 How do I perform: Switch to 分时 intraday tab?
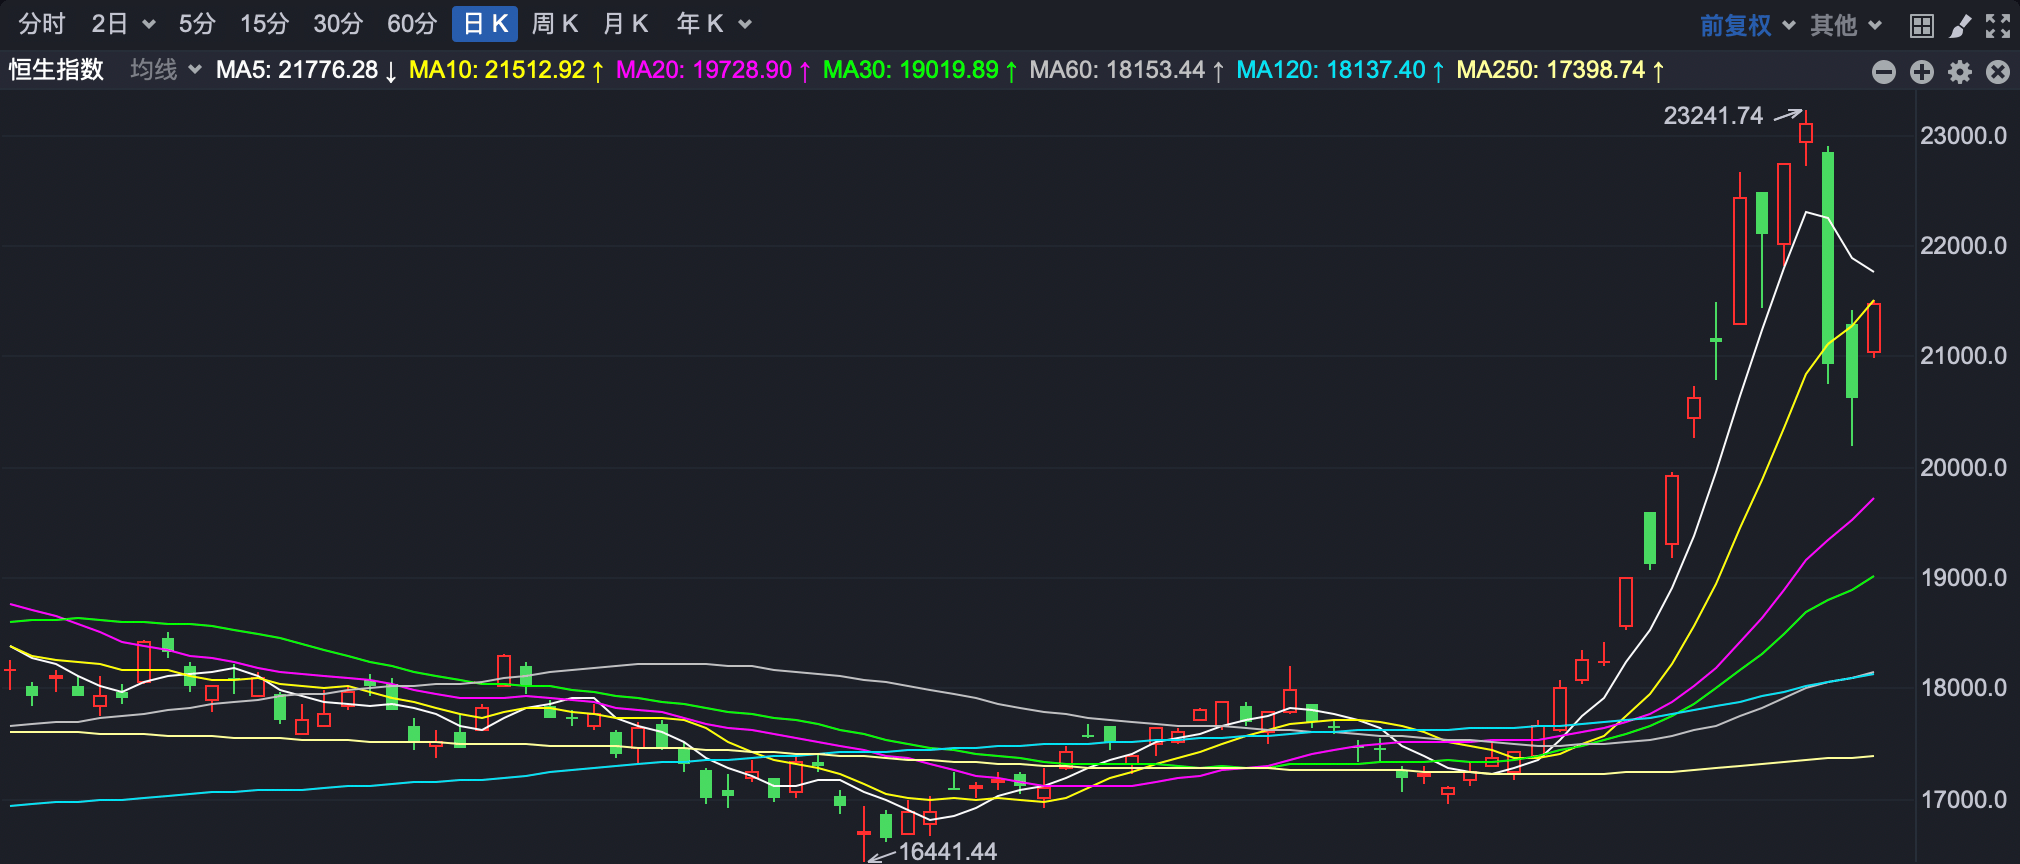pos(42,24)
